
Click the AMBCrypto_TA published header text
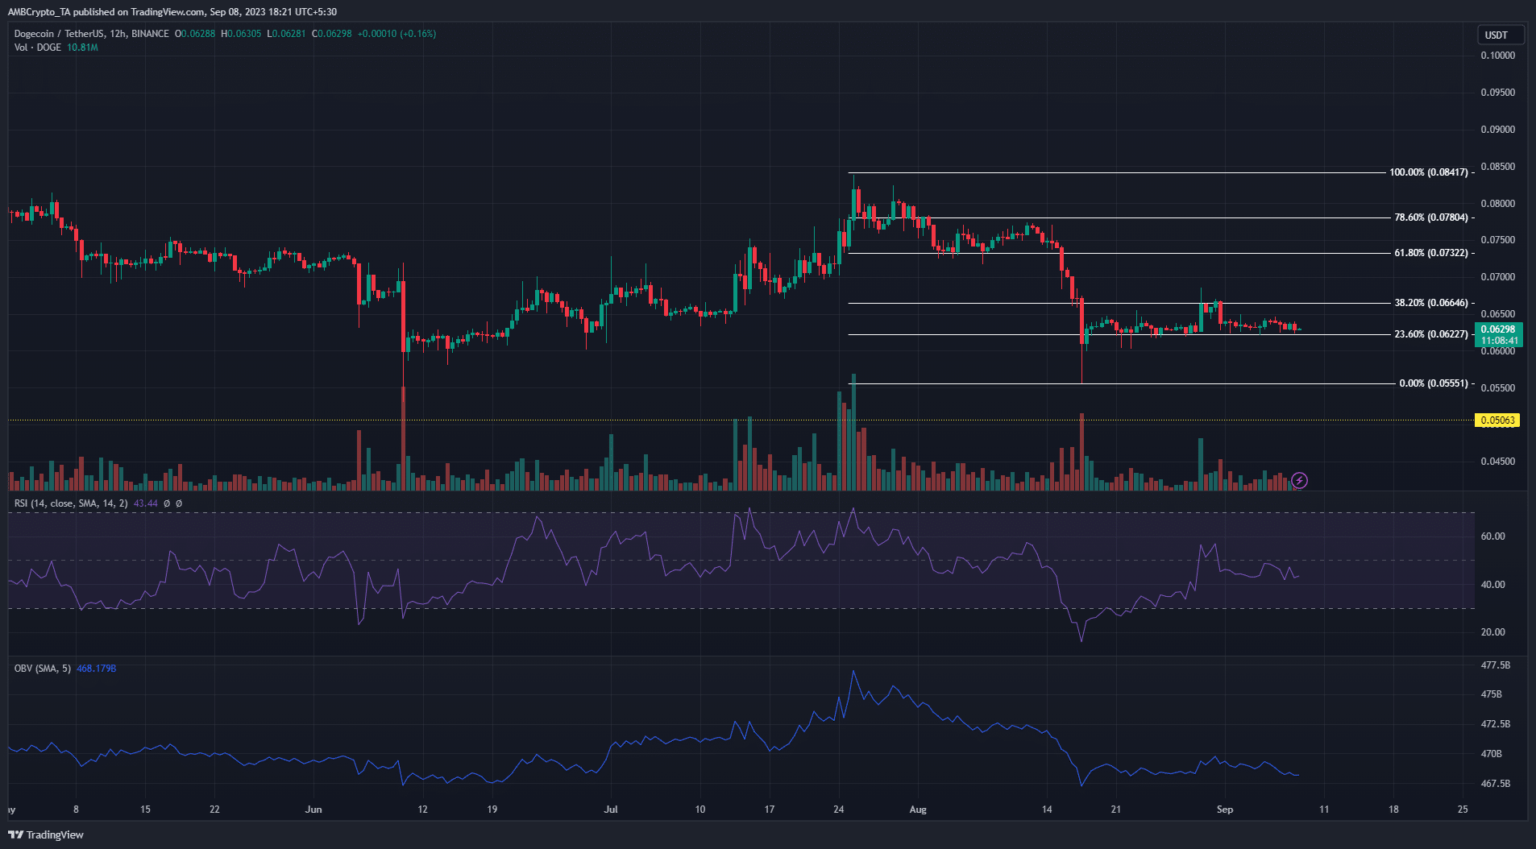point(172,12)
